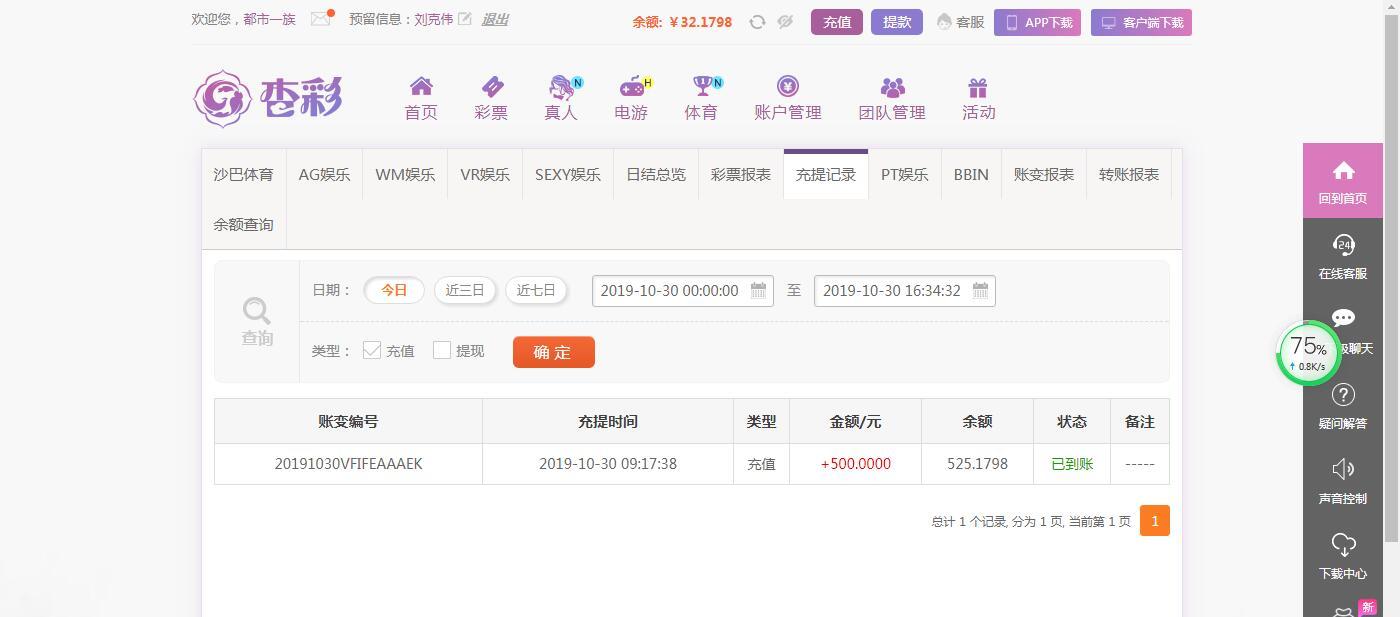This screenshot has width=1400, height=617.
Task: Open the 转账报表 transfer report tab
Action: [x=1128, y=174]
